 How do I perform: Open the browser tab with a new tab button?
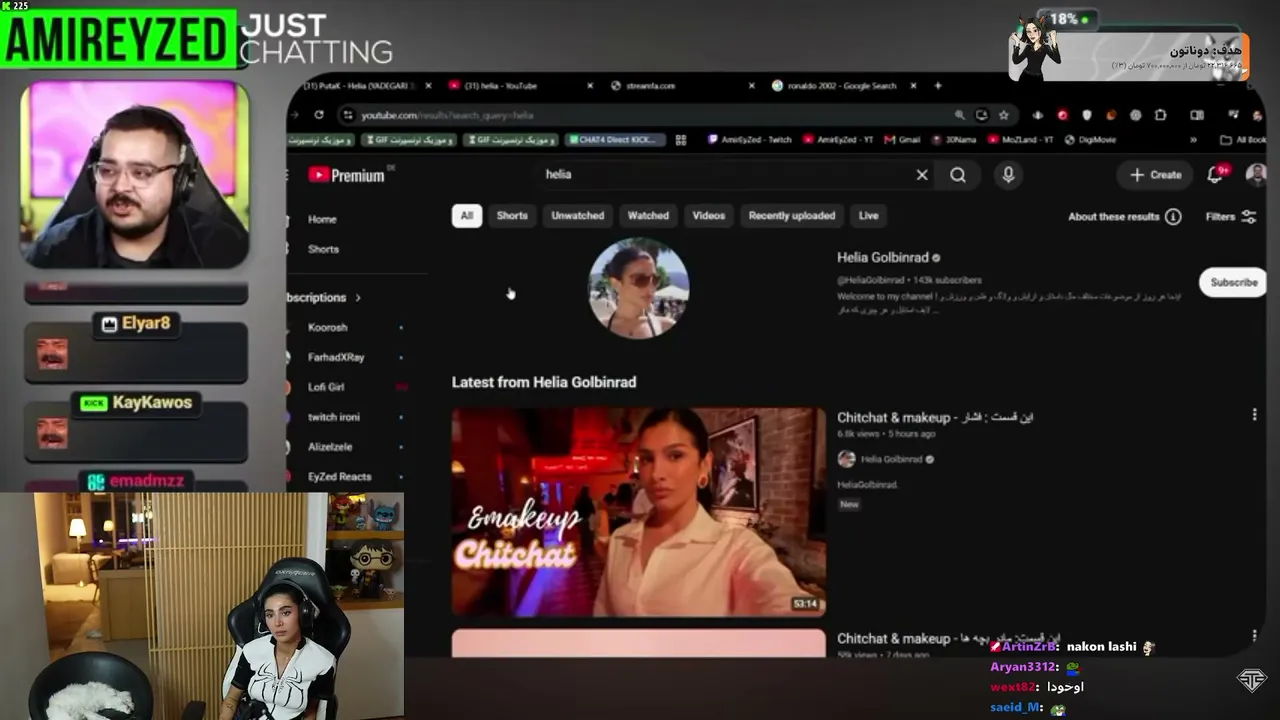pyautogui.click(x=938, y=85)
